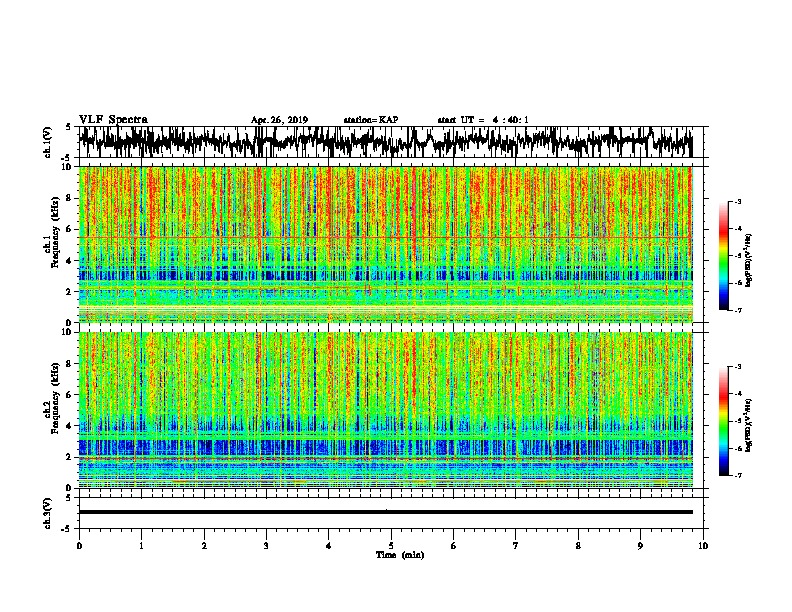The height and width of the screenshot is (612, 792).
Task: Click the log(PSD) label beside ch.1 color scale
Action: coord(749,261)
